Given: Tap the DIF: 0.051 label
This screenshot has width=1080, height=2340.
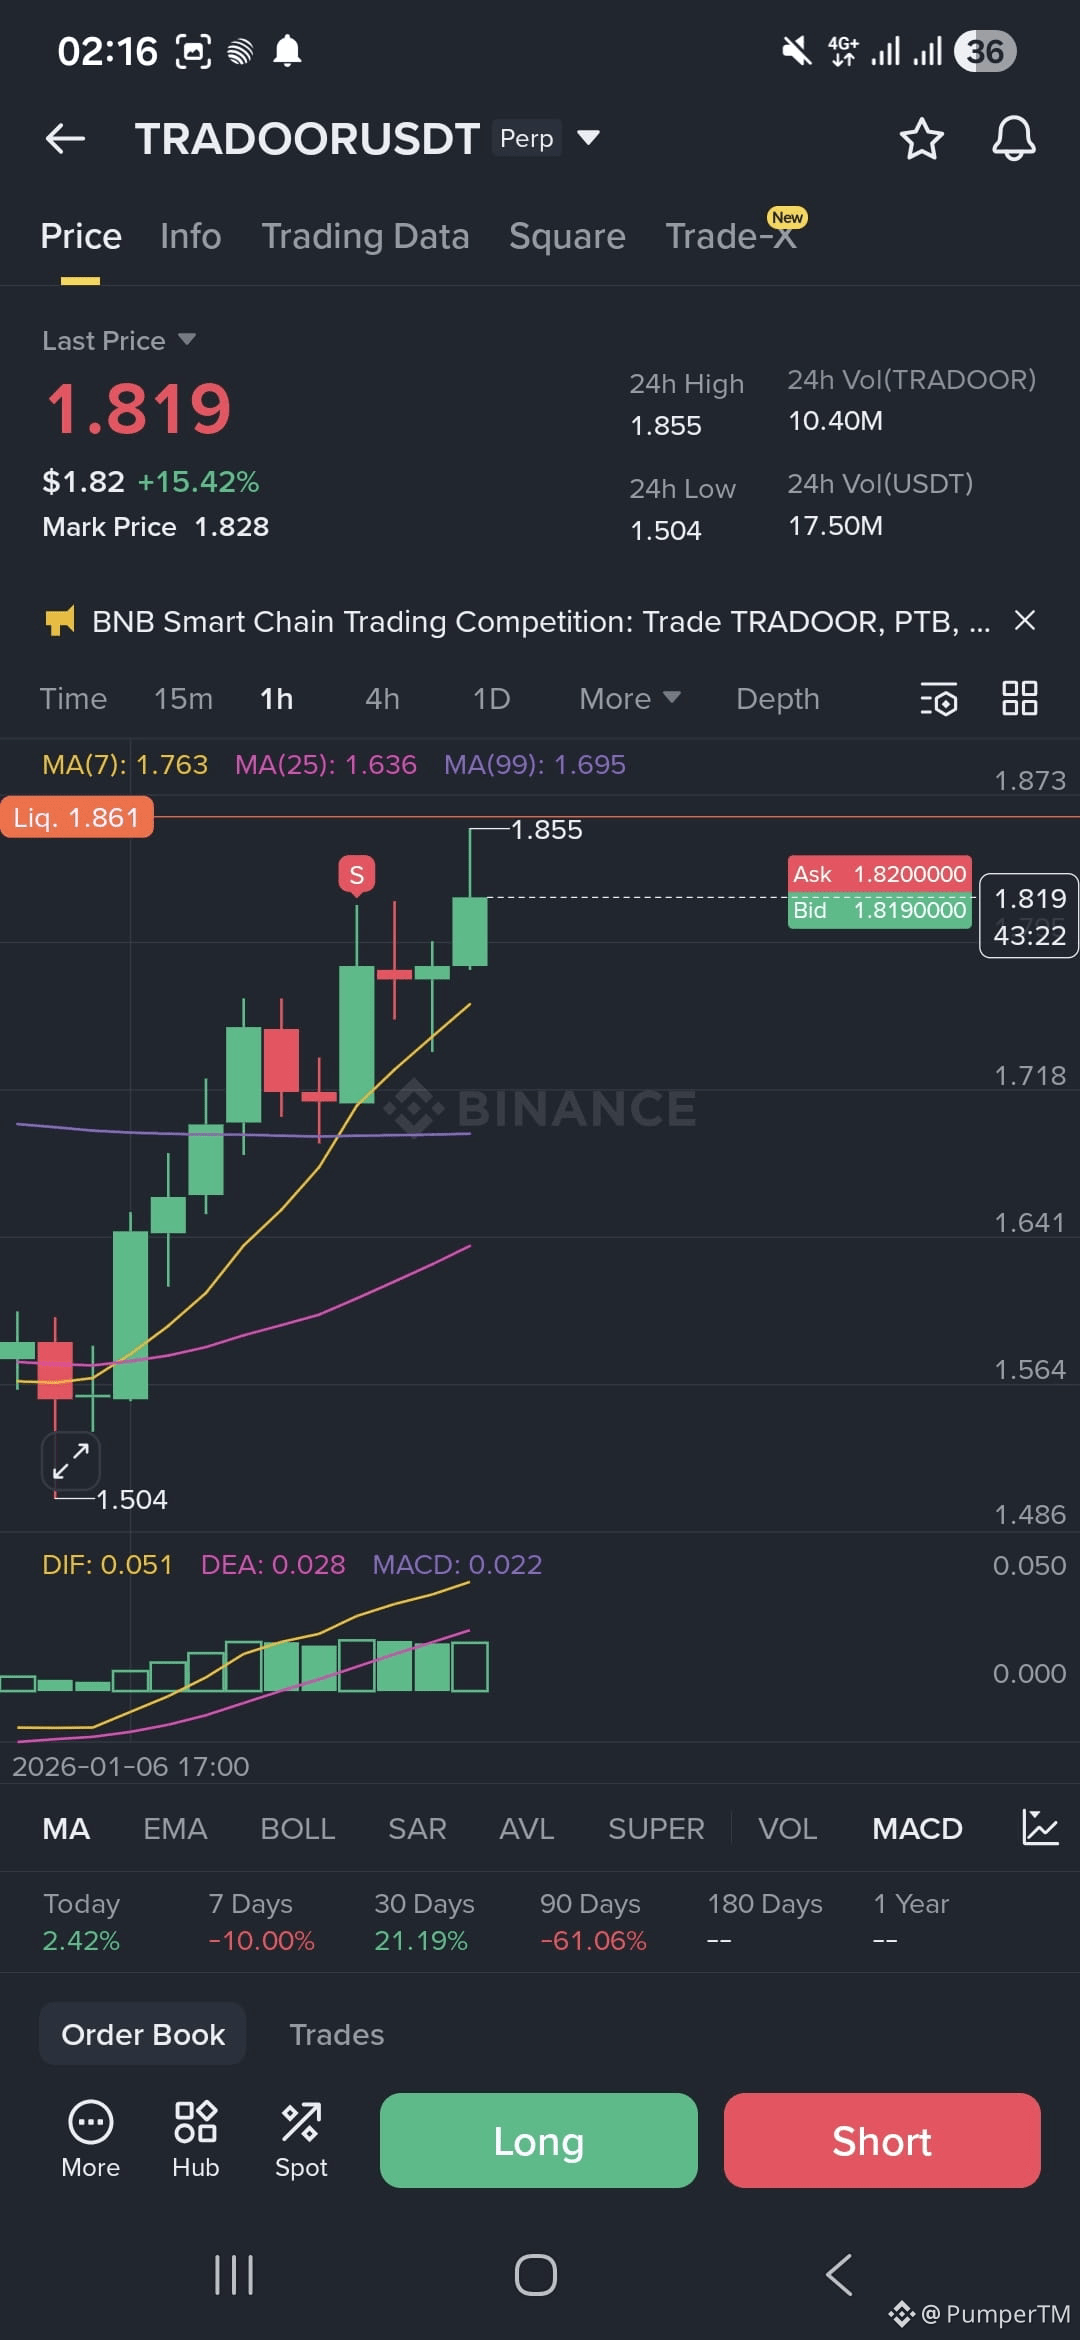Looking at the screenshot, I should (107, 1564).
